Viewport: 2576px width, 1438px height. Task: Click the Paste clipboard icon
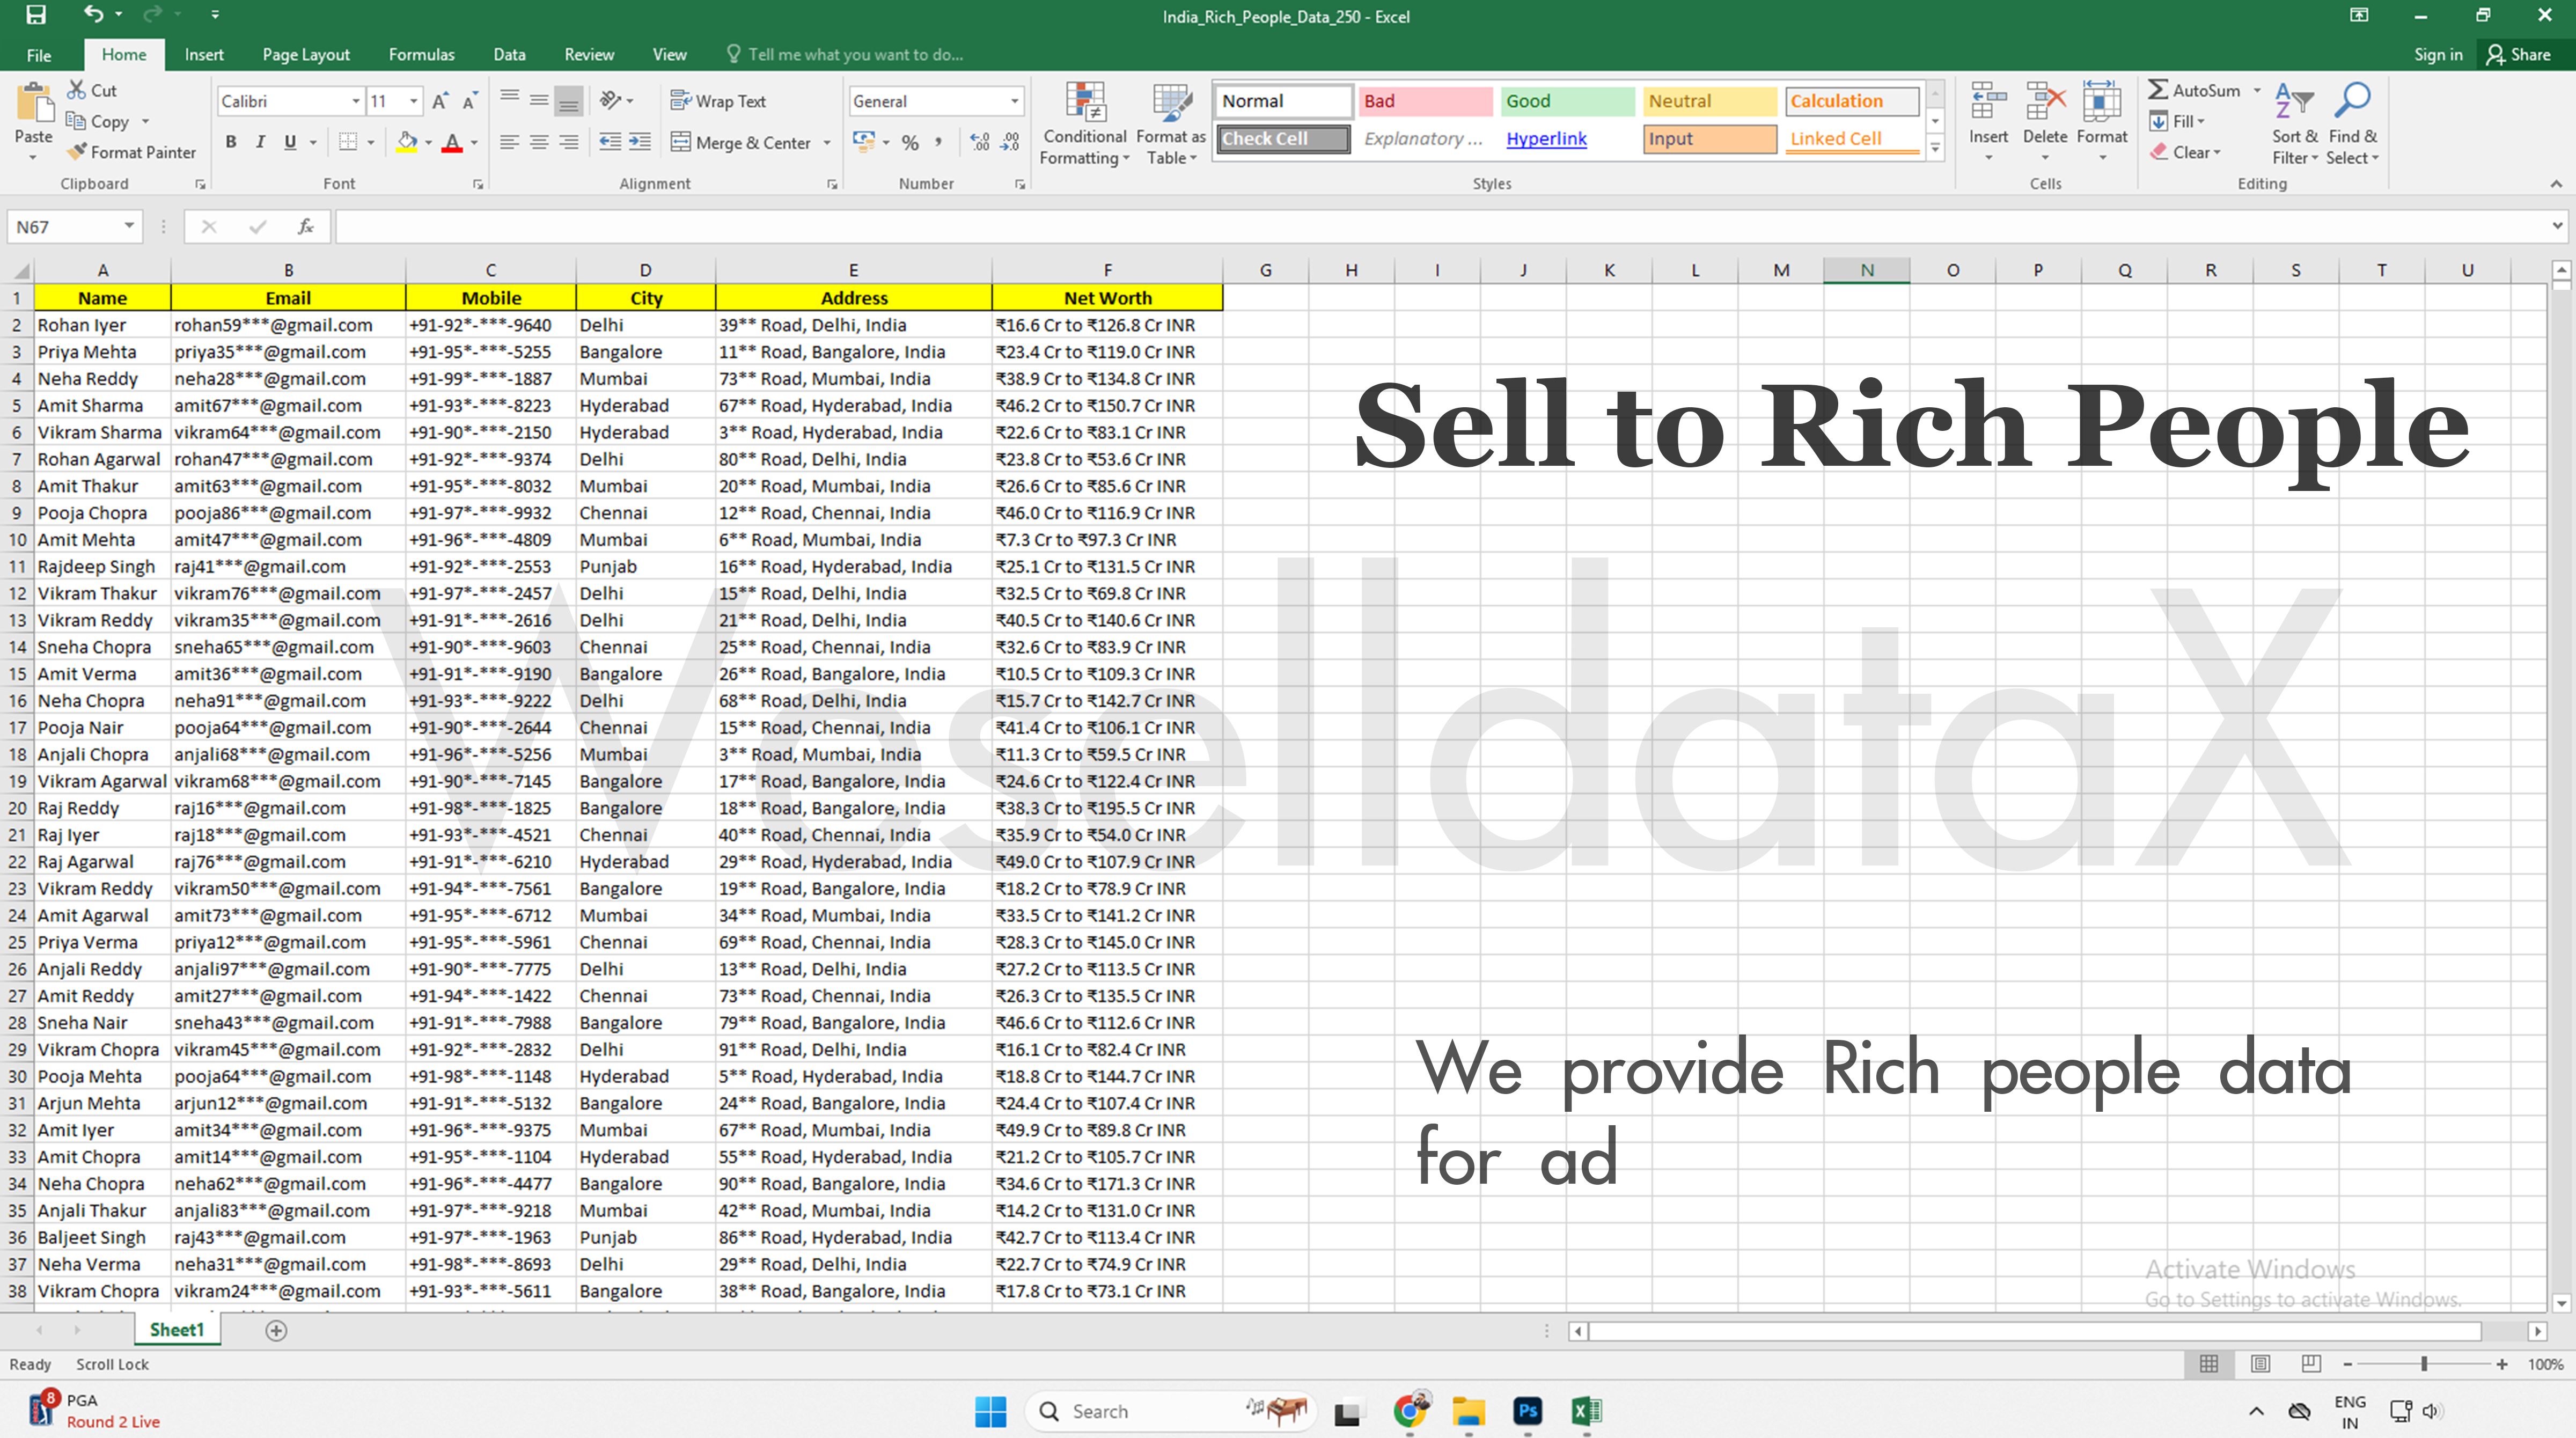pyautogui.click(x=34, y=103)
